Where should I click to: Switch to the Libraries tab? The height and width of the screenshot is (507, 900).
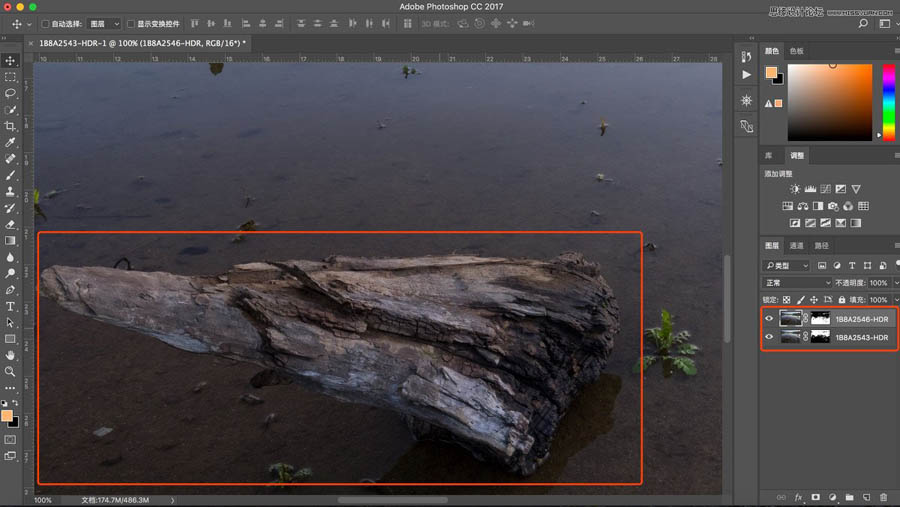click(x=769, y=156)
